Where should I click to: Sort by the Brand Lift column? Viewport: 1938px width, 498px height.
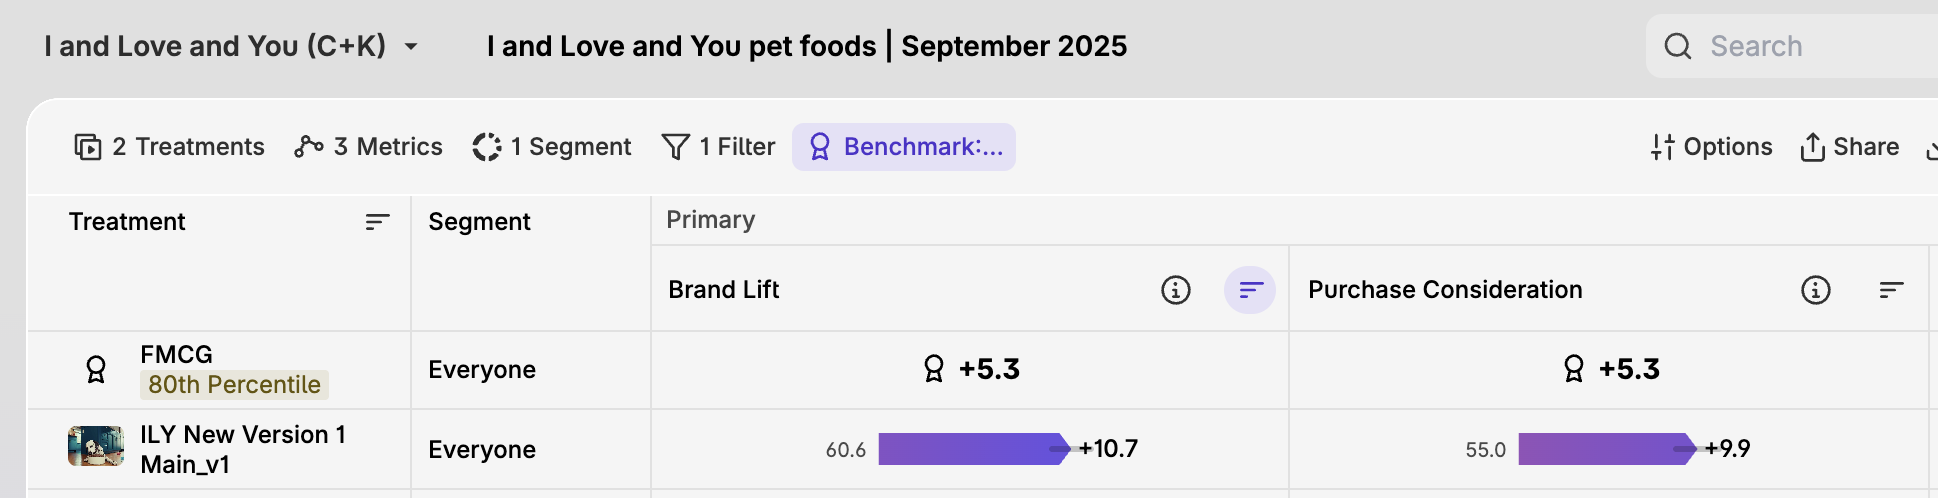coord(1250,290)
